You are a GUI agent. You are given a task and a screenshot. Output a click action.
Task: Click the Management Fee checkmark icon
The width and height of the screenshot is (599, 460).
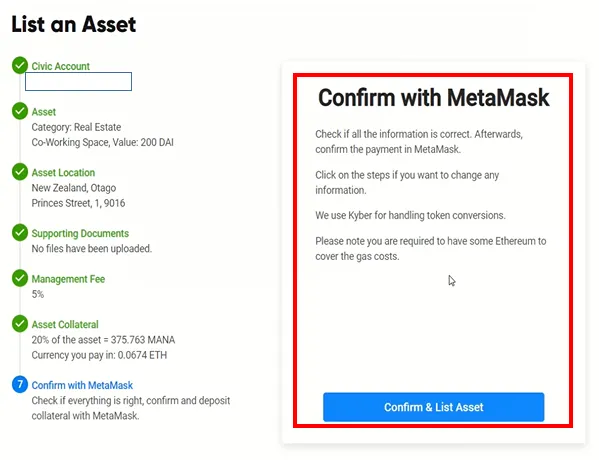[x=20, y=278]
